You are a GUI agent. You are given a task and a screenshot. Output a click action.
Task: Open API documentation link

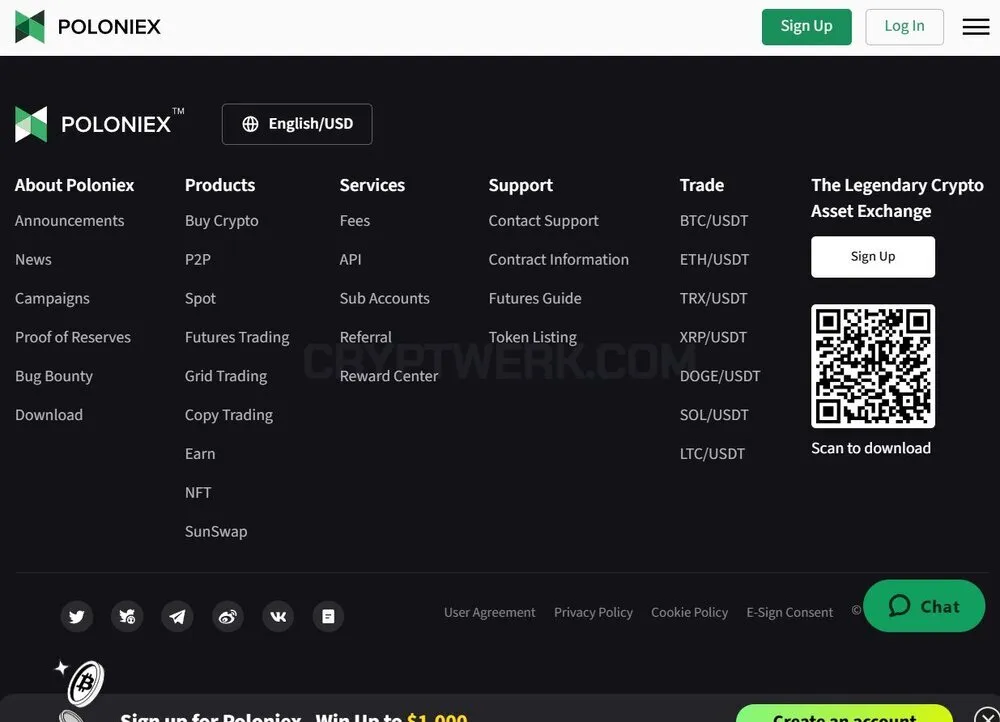(x=351, y=260)
